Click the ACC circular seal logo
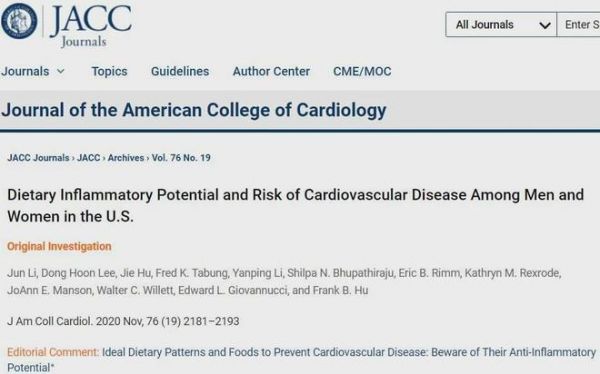The image size is (600, 374). coord(19,21)
